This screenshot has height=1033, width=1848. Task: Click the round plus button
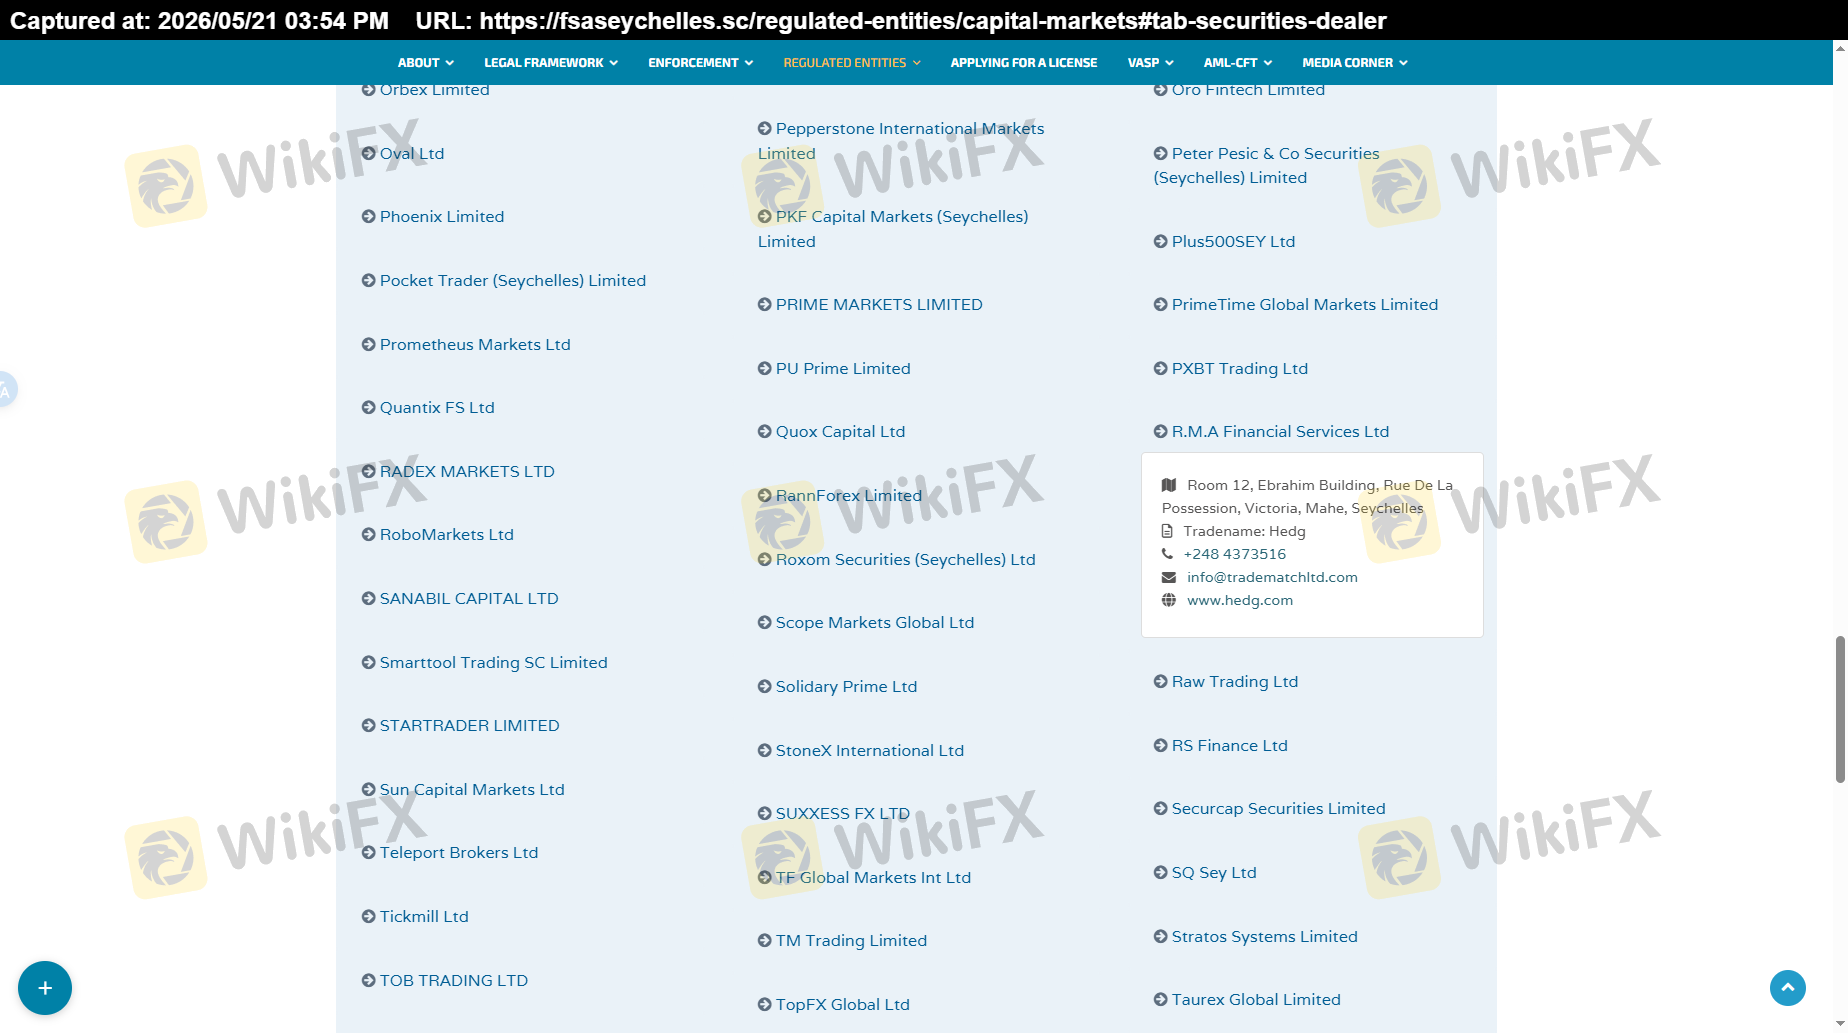tap(45, 988)
